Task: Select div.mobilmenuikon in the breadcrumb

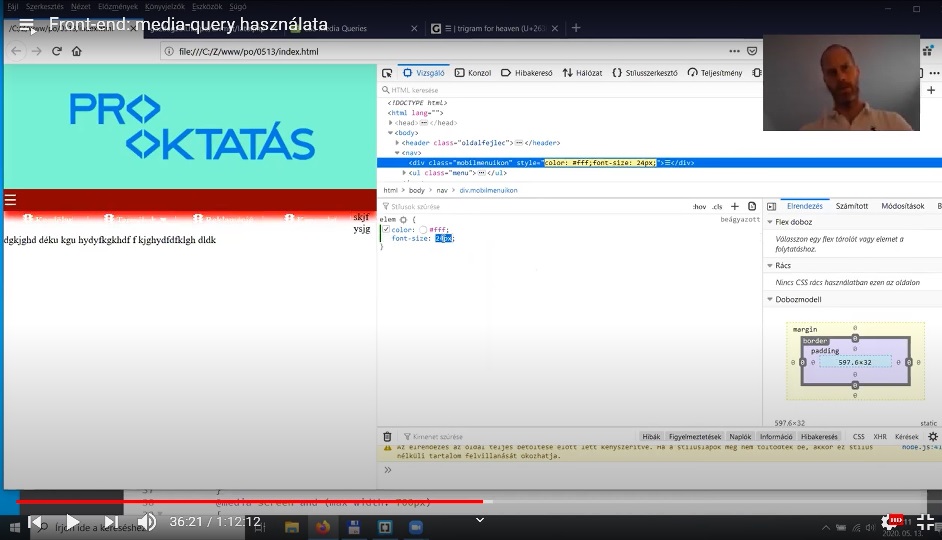Action: click(488, 190)
